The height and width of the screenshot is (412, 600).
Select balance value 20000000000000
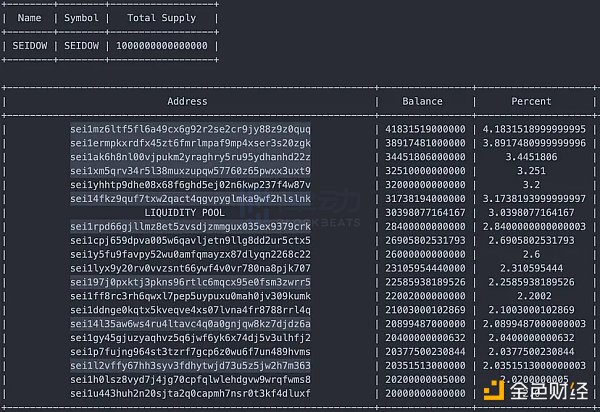(x=425, y=394)
